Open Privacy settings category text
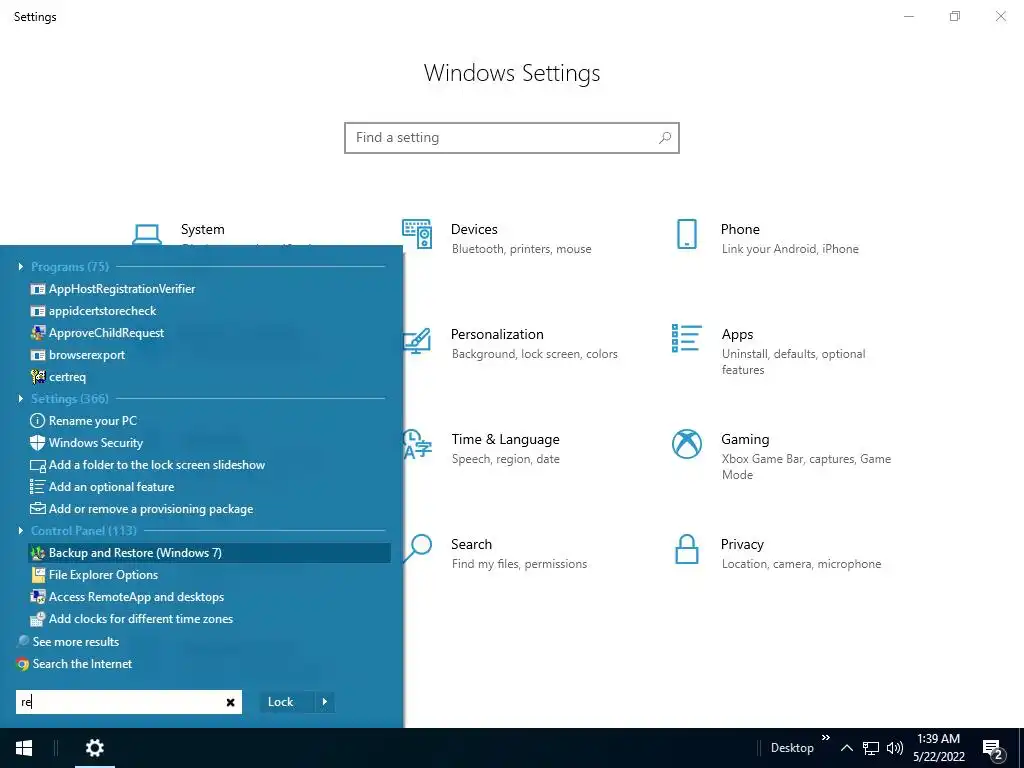This screenshot has height=768, width=1024. pyautogui.click(x=742, y=545)
